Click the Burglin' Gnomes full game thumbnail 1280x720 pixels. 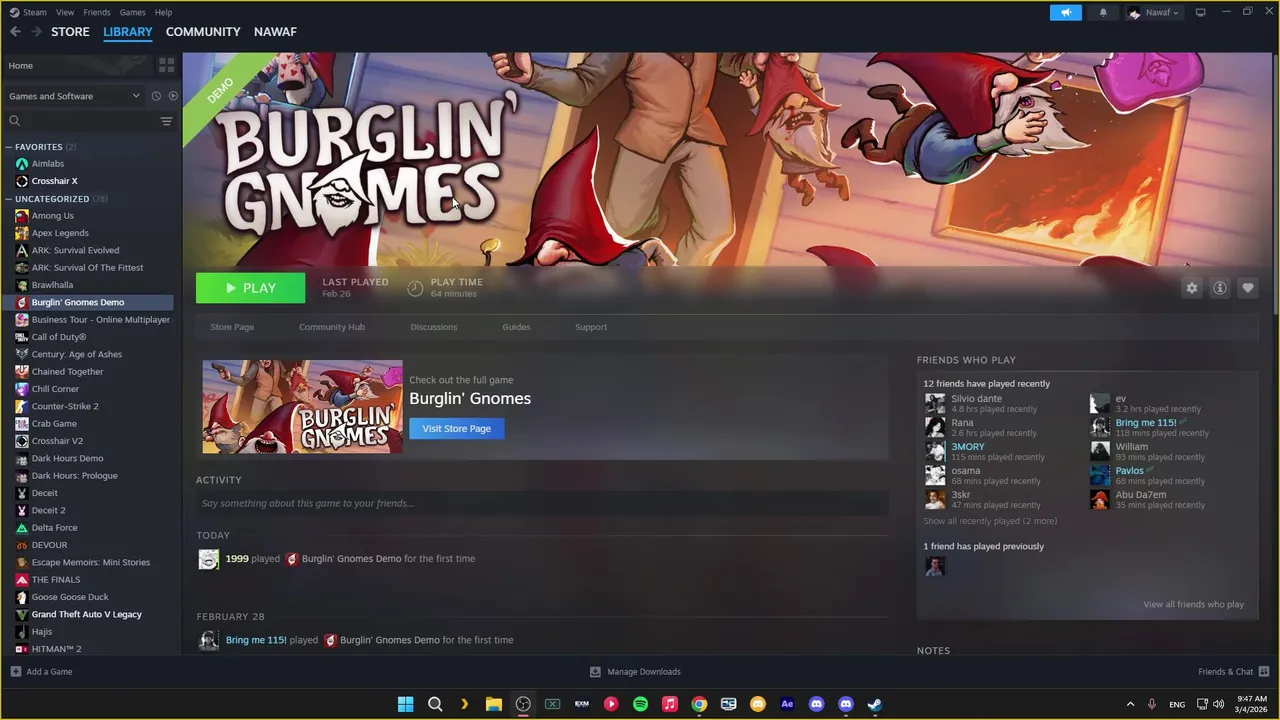[x=302, y=407]
